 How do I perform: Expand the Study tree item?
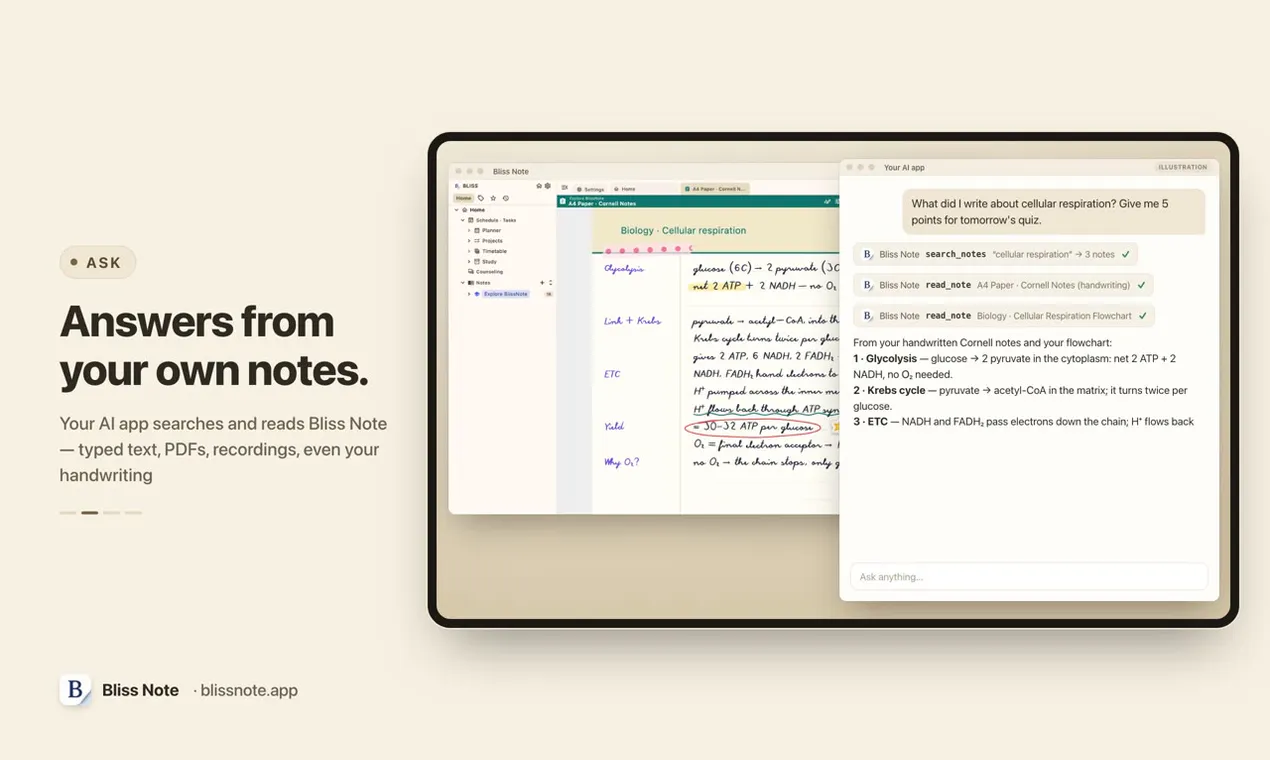(469, 262)
